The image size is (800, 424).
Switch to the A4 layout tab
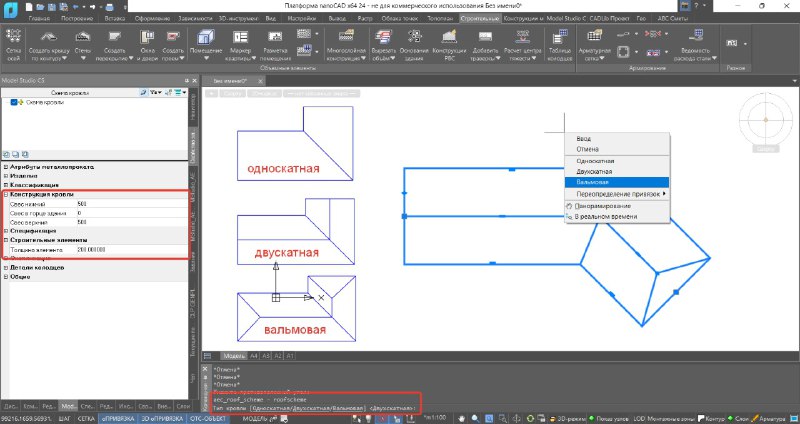point(254,356)
